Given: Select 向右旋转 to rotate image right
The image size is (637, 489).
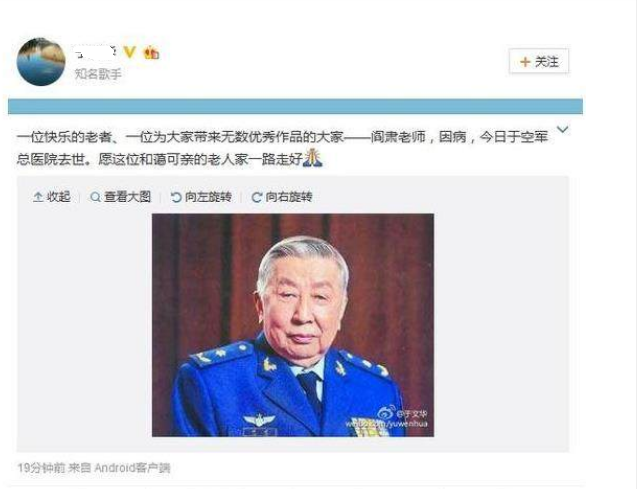Looking at the screenshot, I should pos(289,197).
